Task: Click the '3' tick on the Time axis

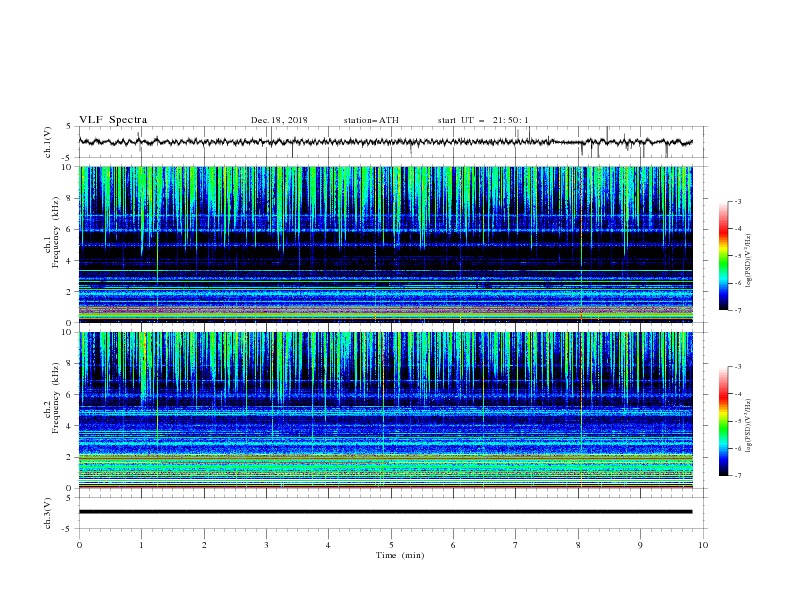Action: pos(266,545)
